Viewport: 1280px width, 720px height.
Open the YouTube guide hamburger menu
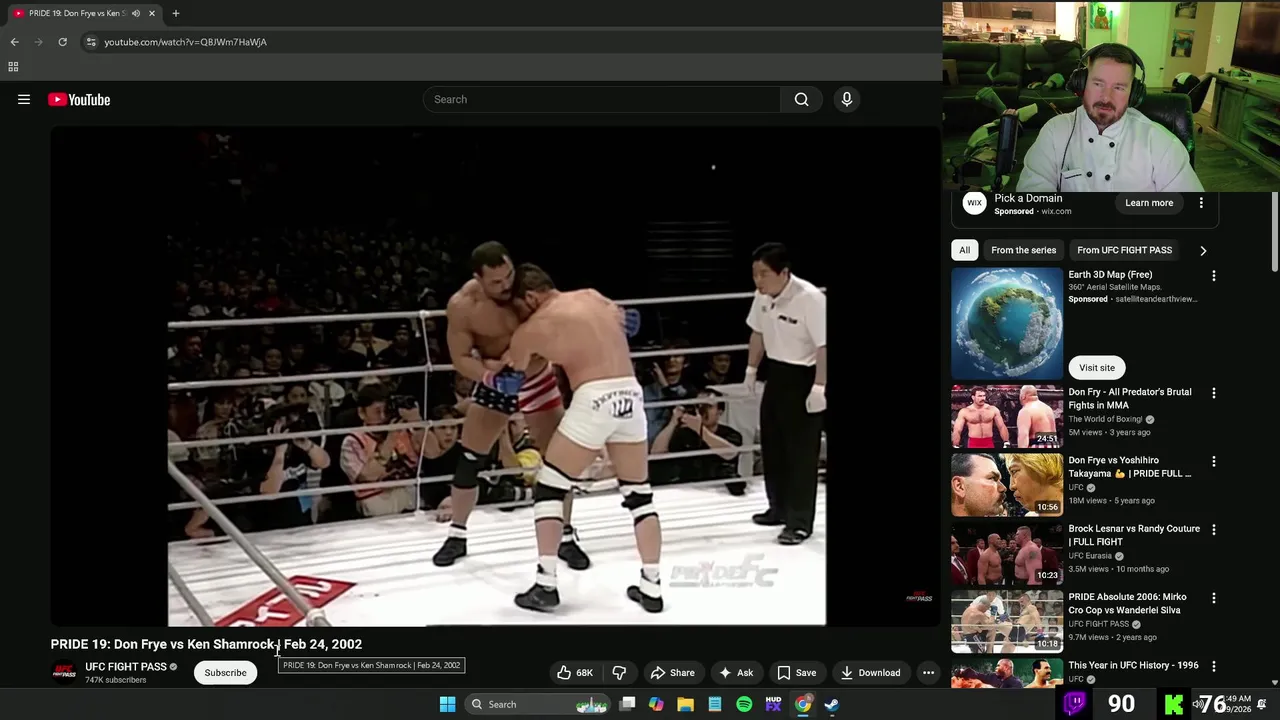24,99
